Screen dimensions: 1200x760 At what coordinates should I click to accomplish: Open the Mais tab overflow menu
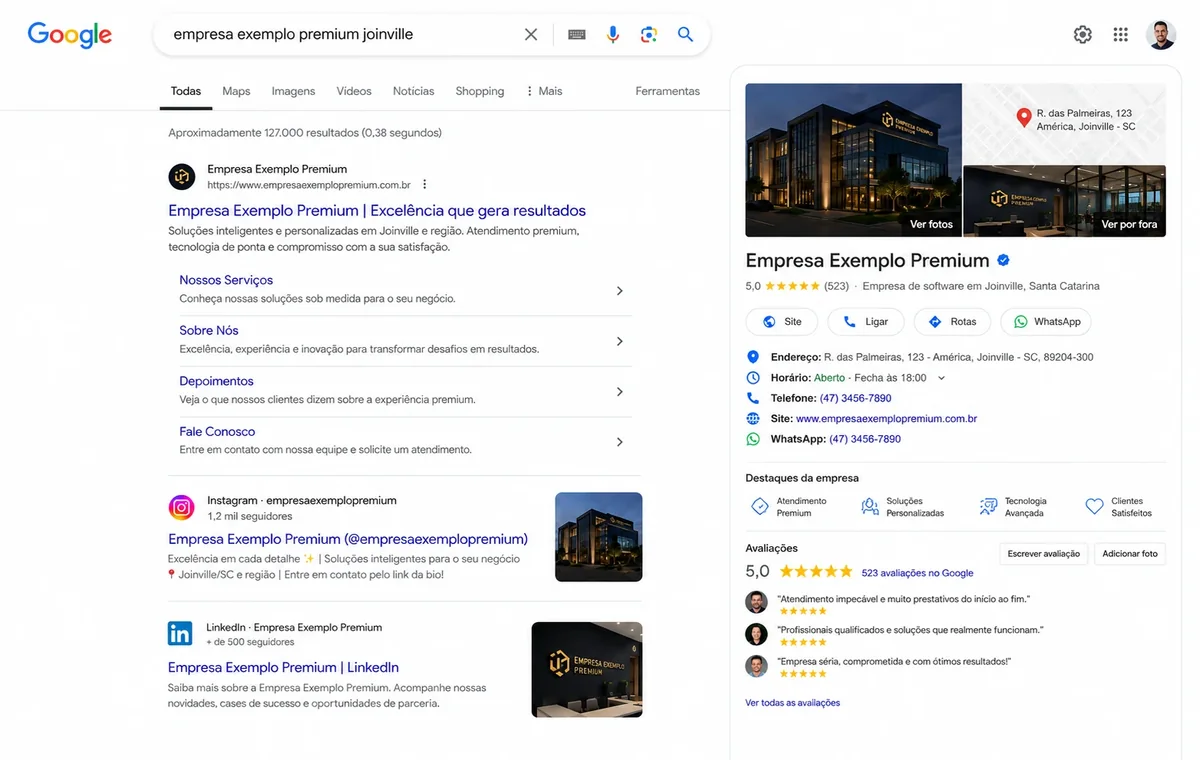(544, 91)
